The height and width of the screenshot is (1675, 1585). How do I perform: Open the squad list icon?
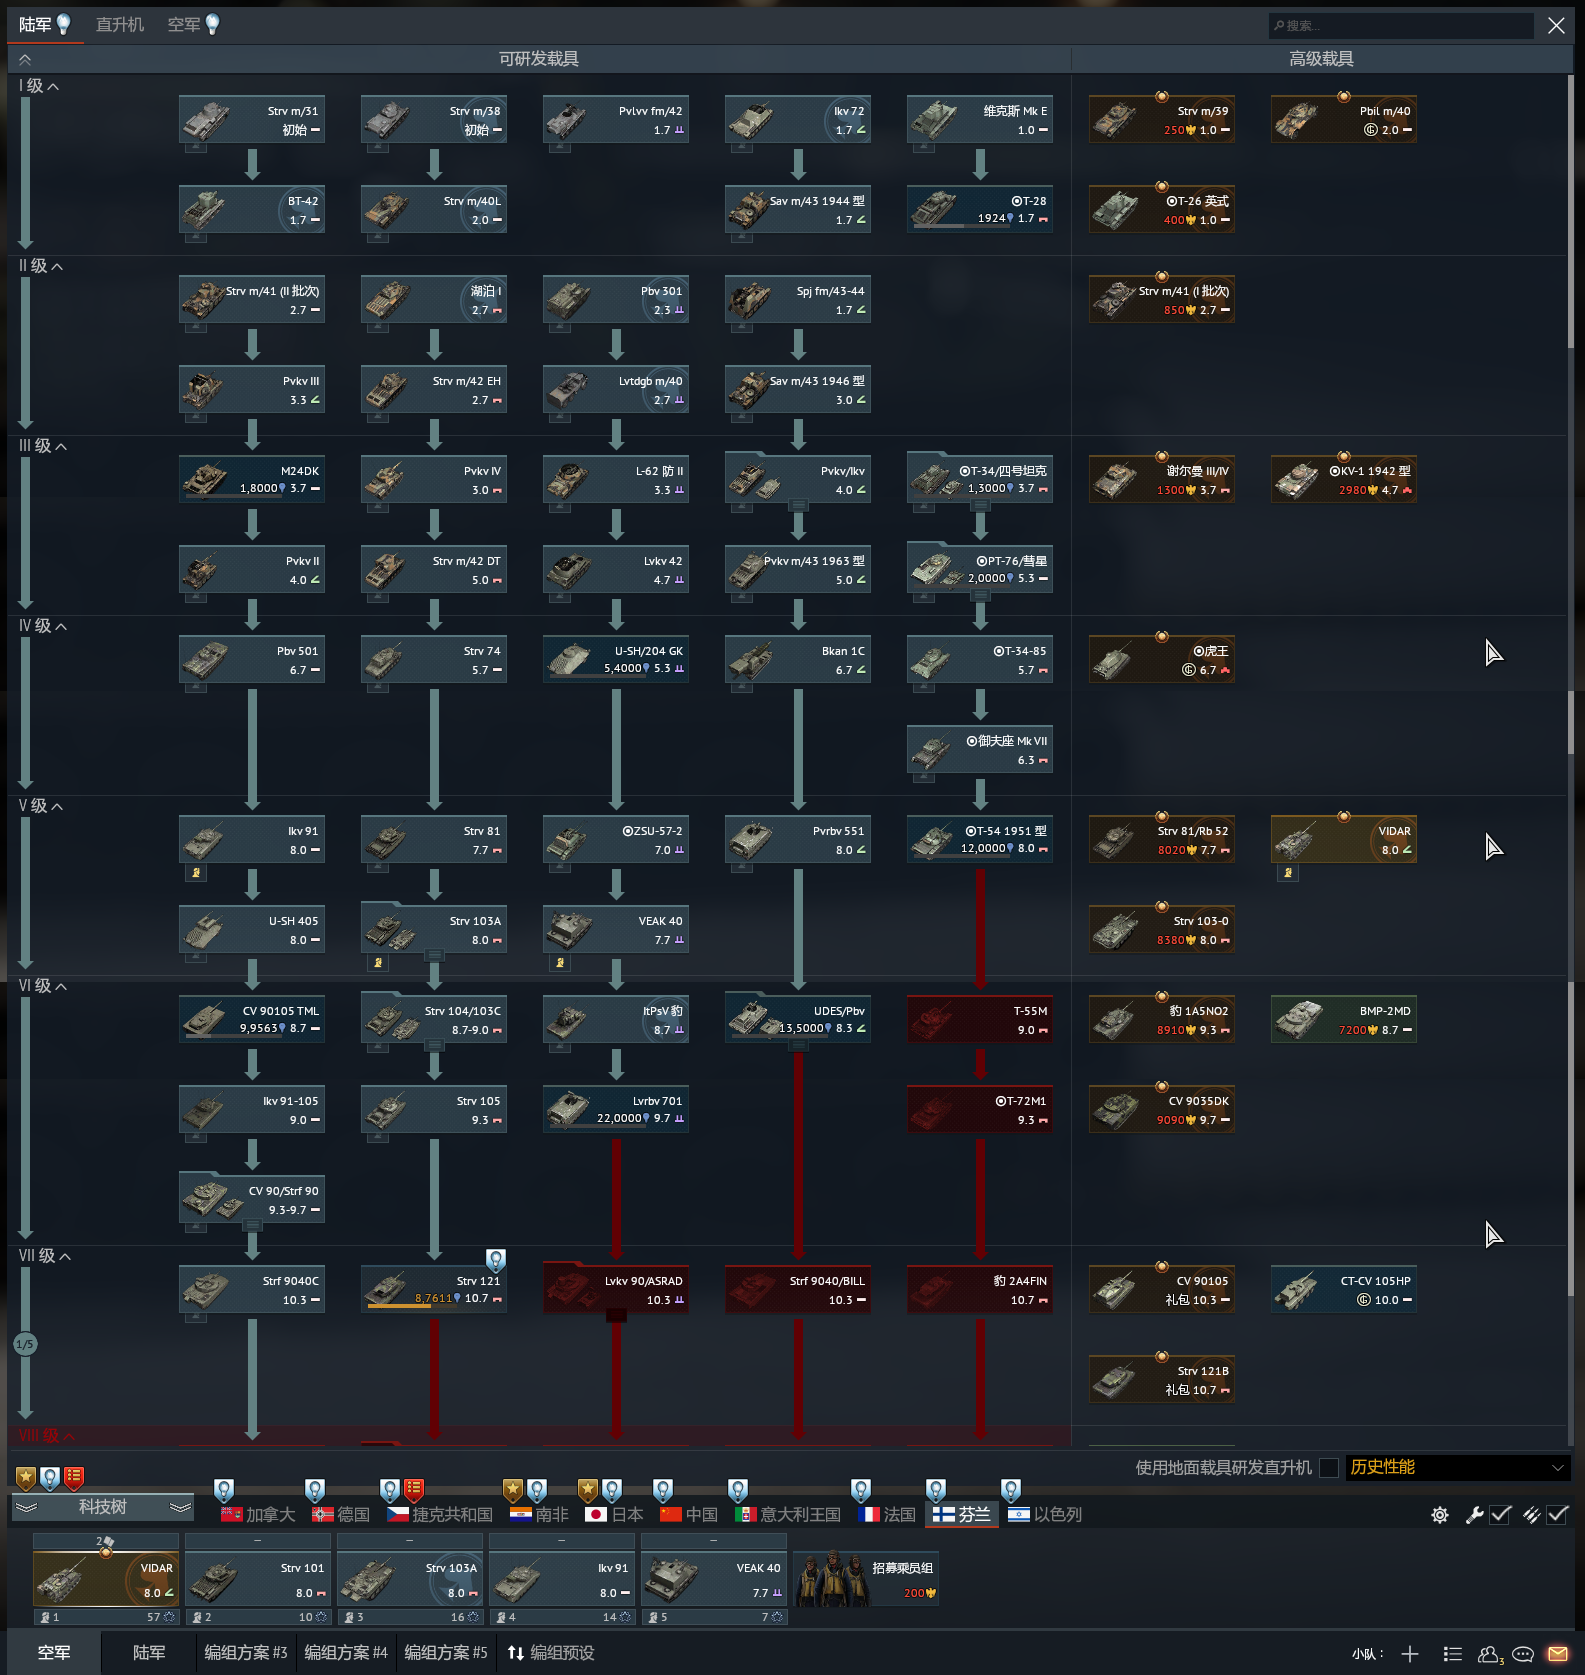point(1453,1654)
